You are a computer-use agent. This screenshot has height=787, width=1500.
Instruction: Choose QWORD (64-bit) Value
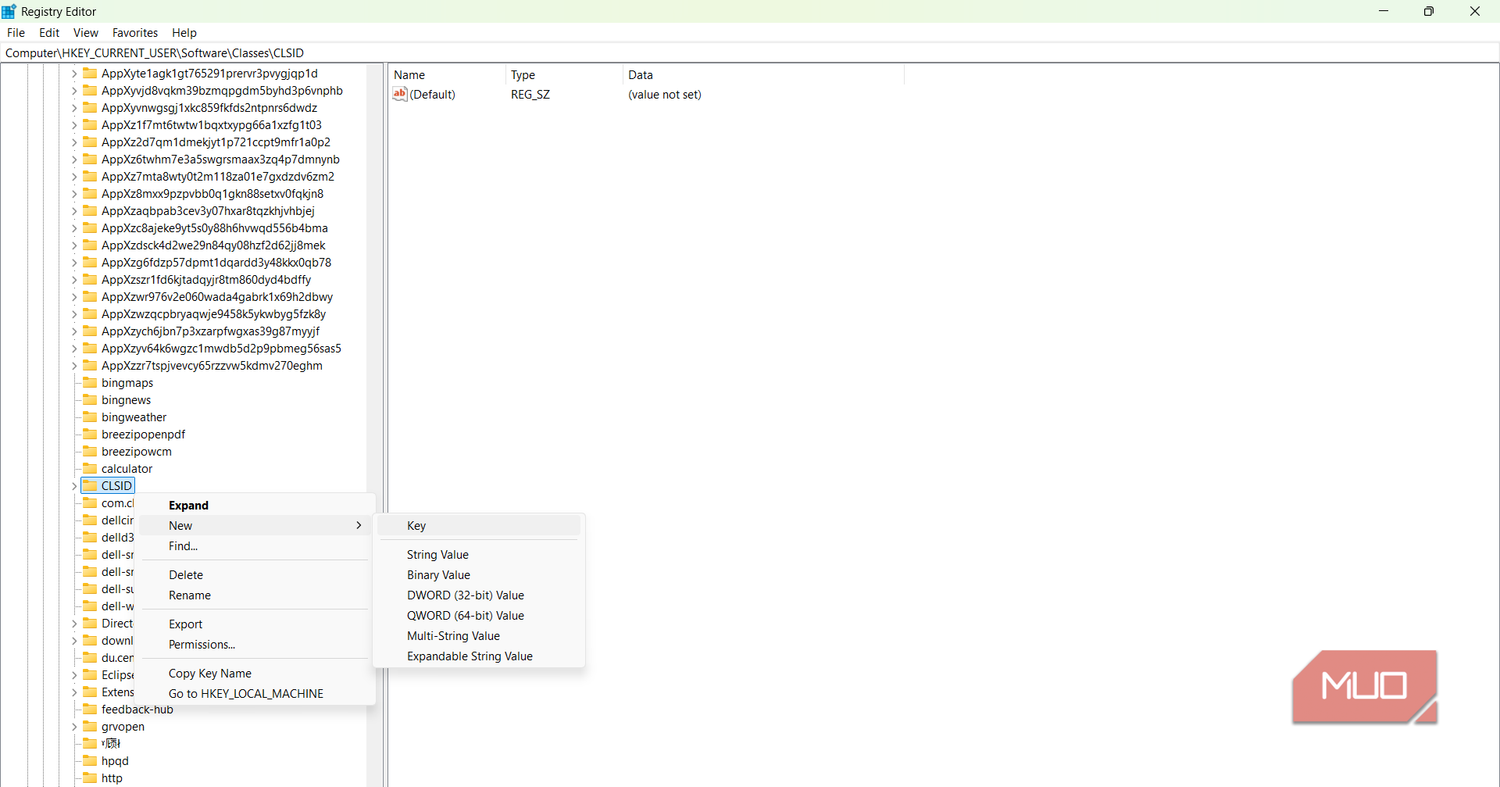479,616
